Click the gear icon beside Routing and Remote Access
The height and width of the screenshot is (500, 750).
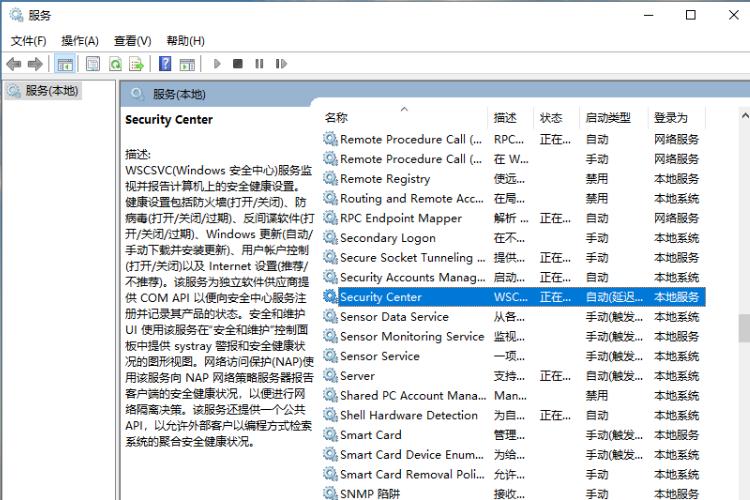(330, 198)
